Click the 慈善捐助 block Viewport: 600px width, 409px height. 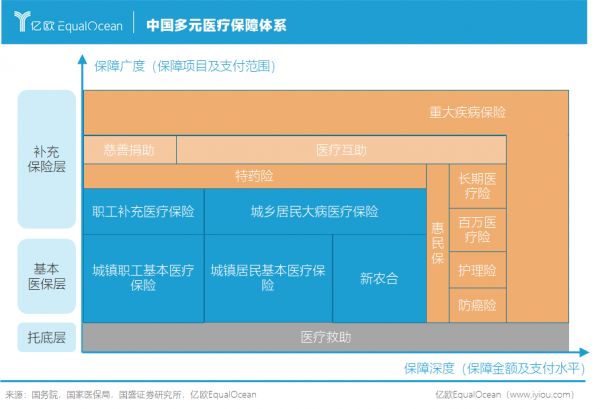(x=129, y=150)
